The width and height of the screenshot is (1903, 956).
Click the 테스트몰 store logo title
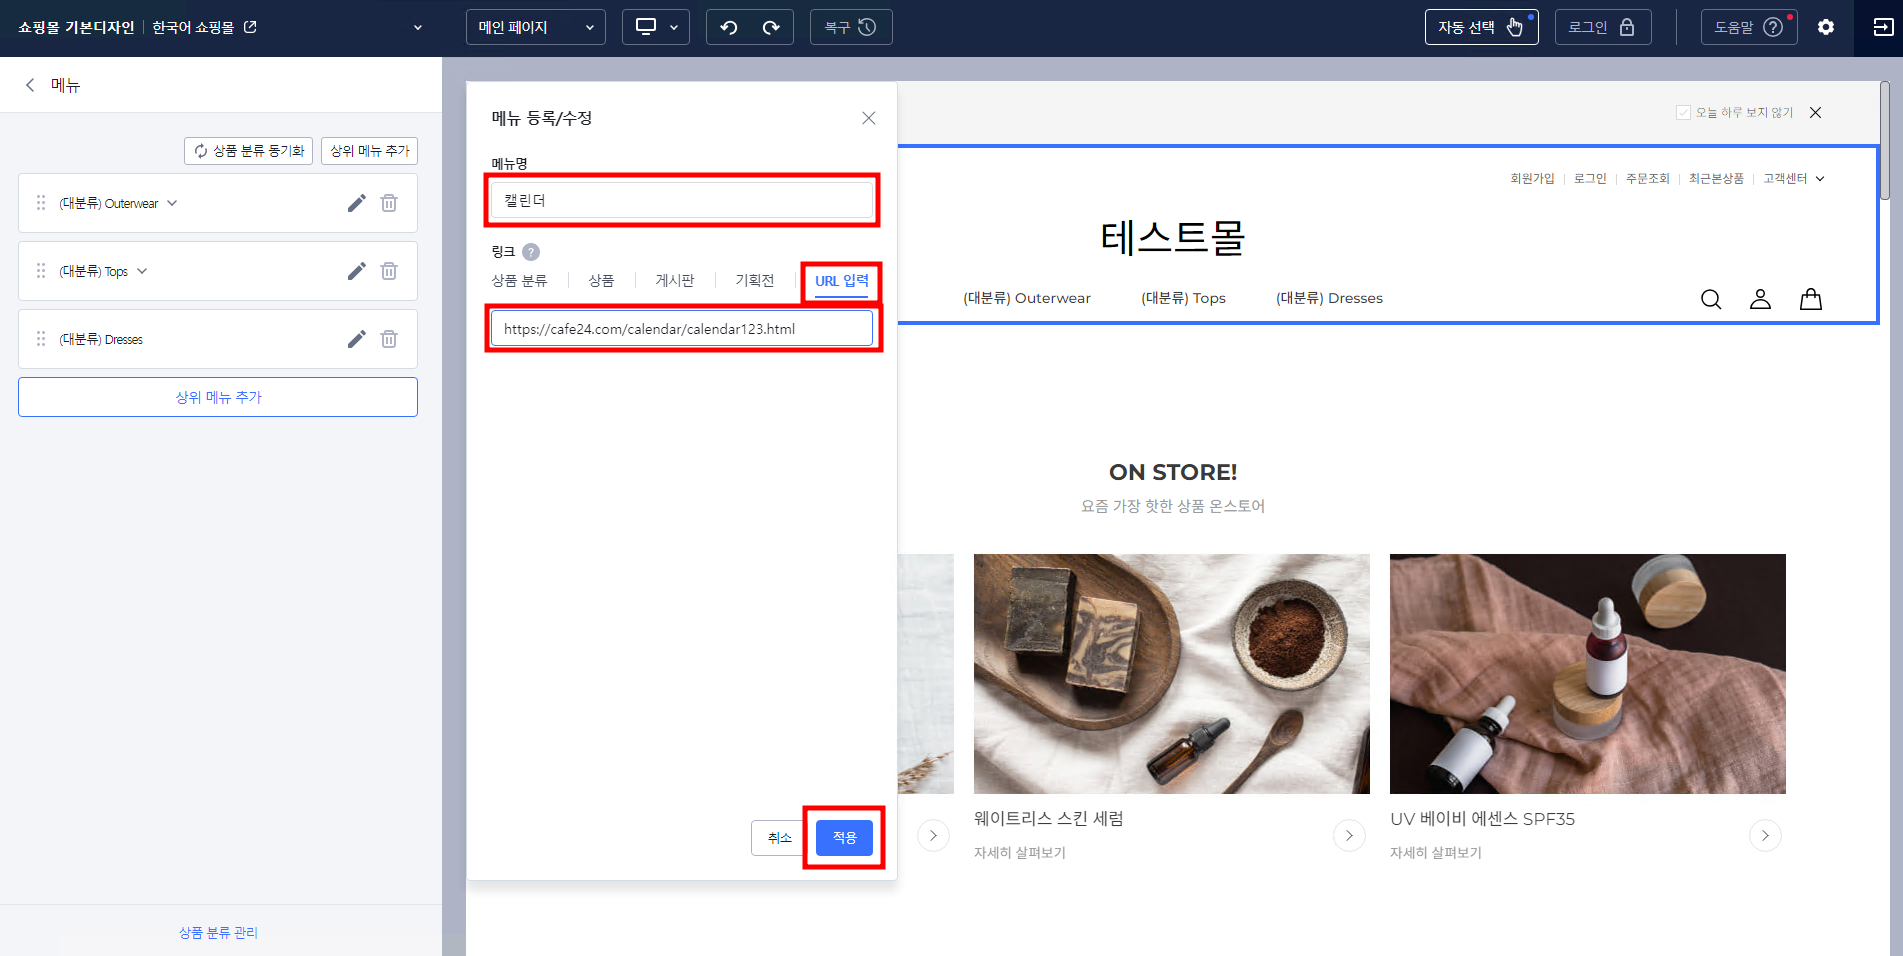click(1173, 238)
